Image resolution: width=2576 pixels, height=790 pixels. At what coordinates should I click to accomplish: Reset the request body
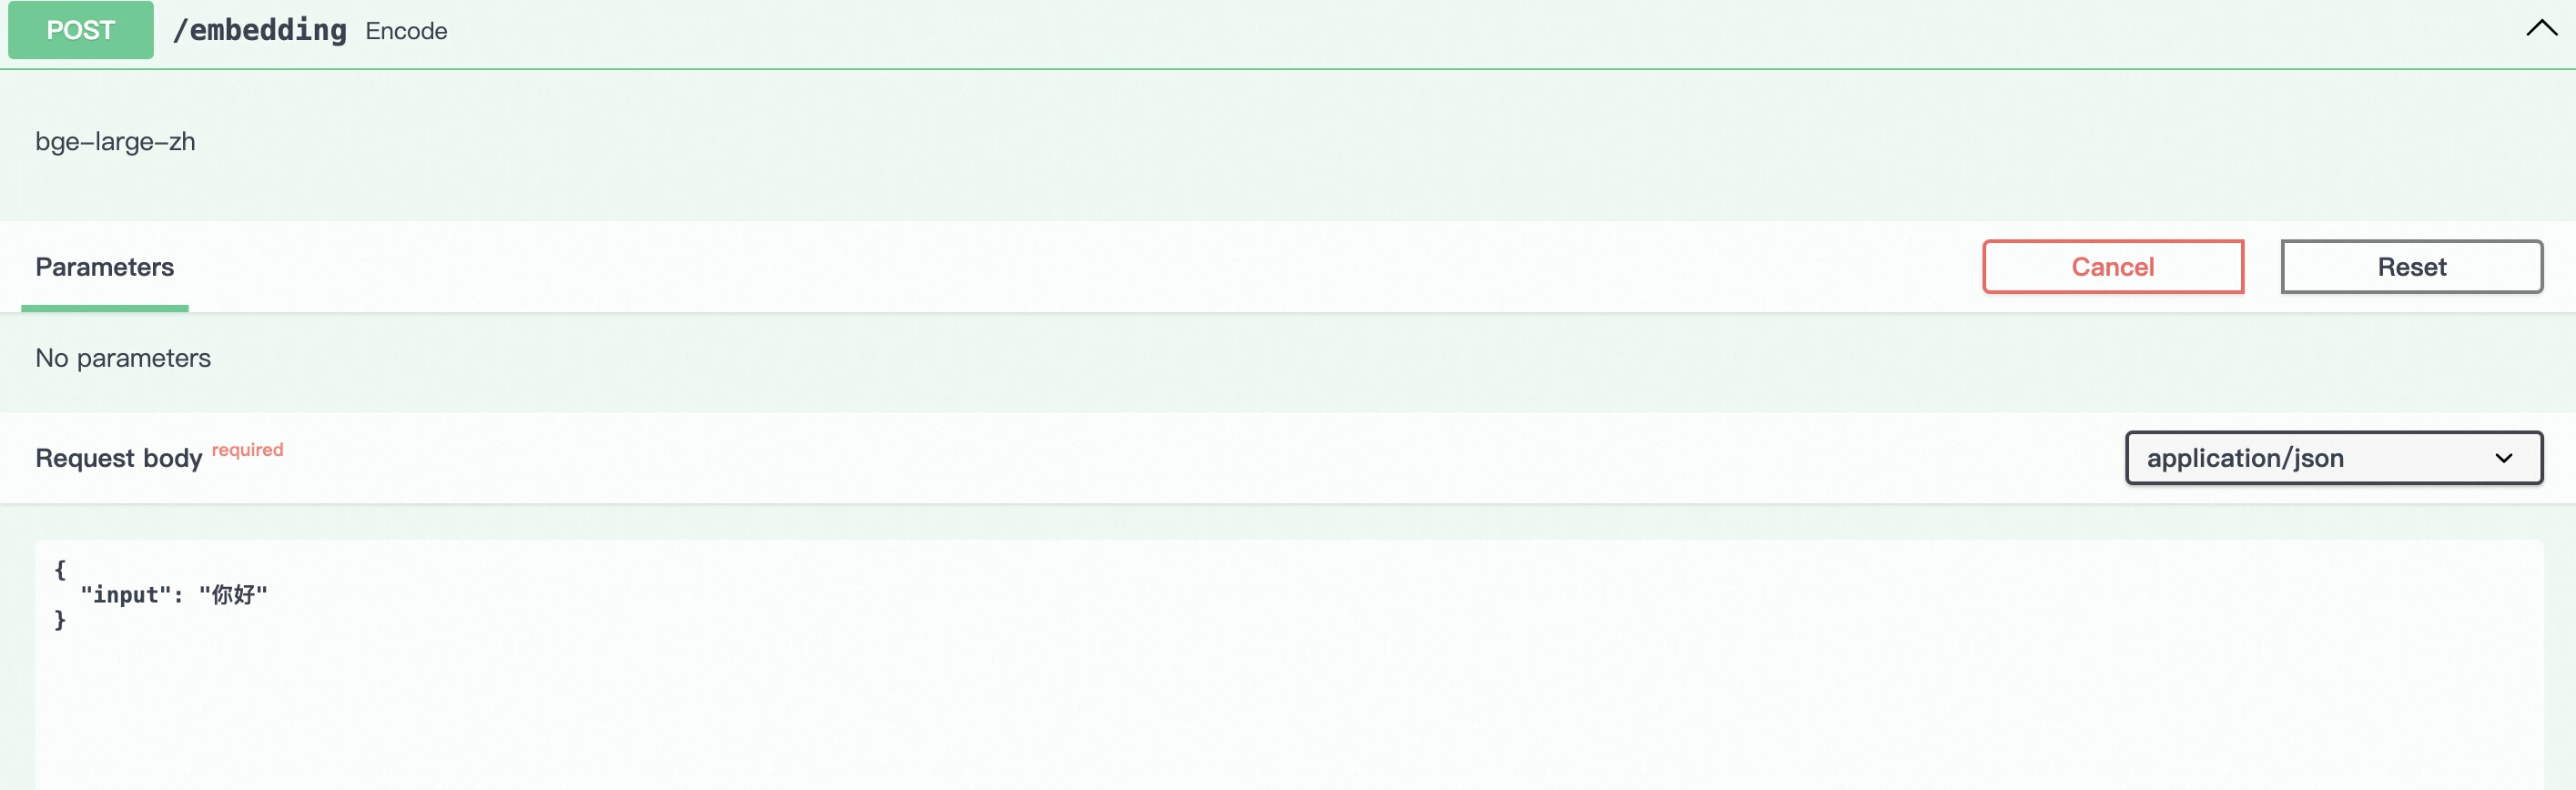pos(2411,267)
